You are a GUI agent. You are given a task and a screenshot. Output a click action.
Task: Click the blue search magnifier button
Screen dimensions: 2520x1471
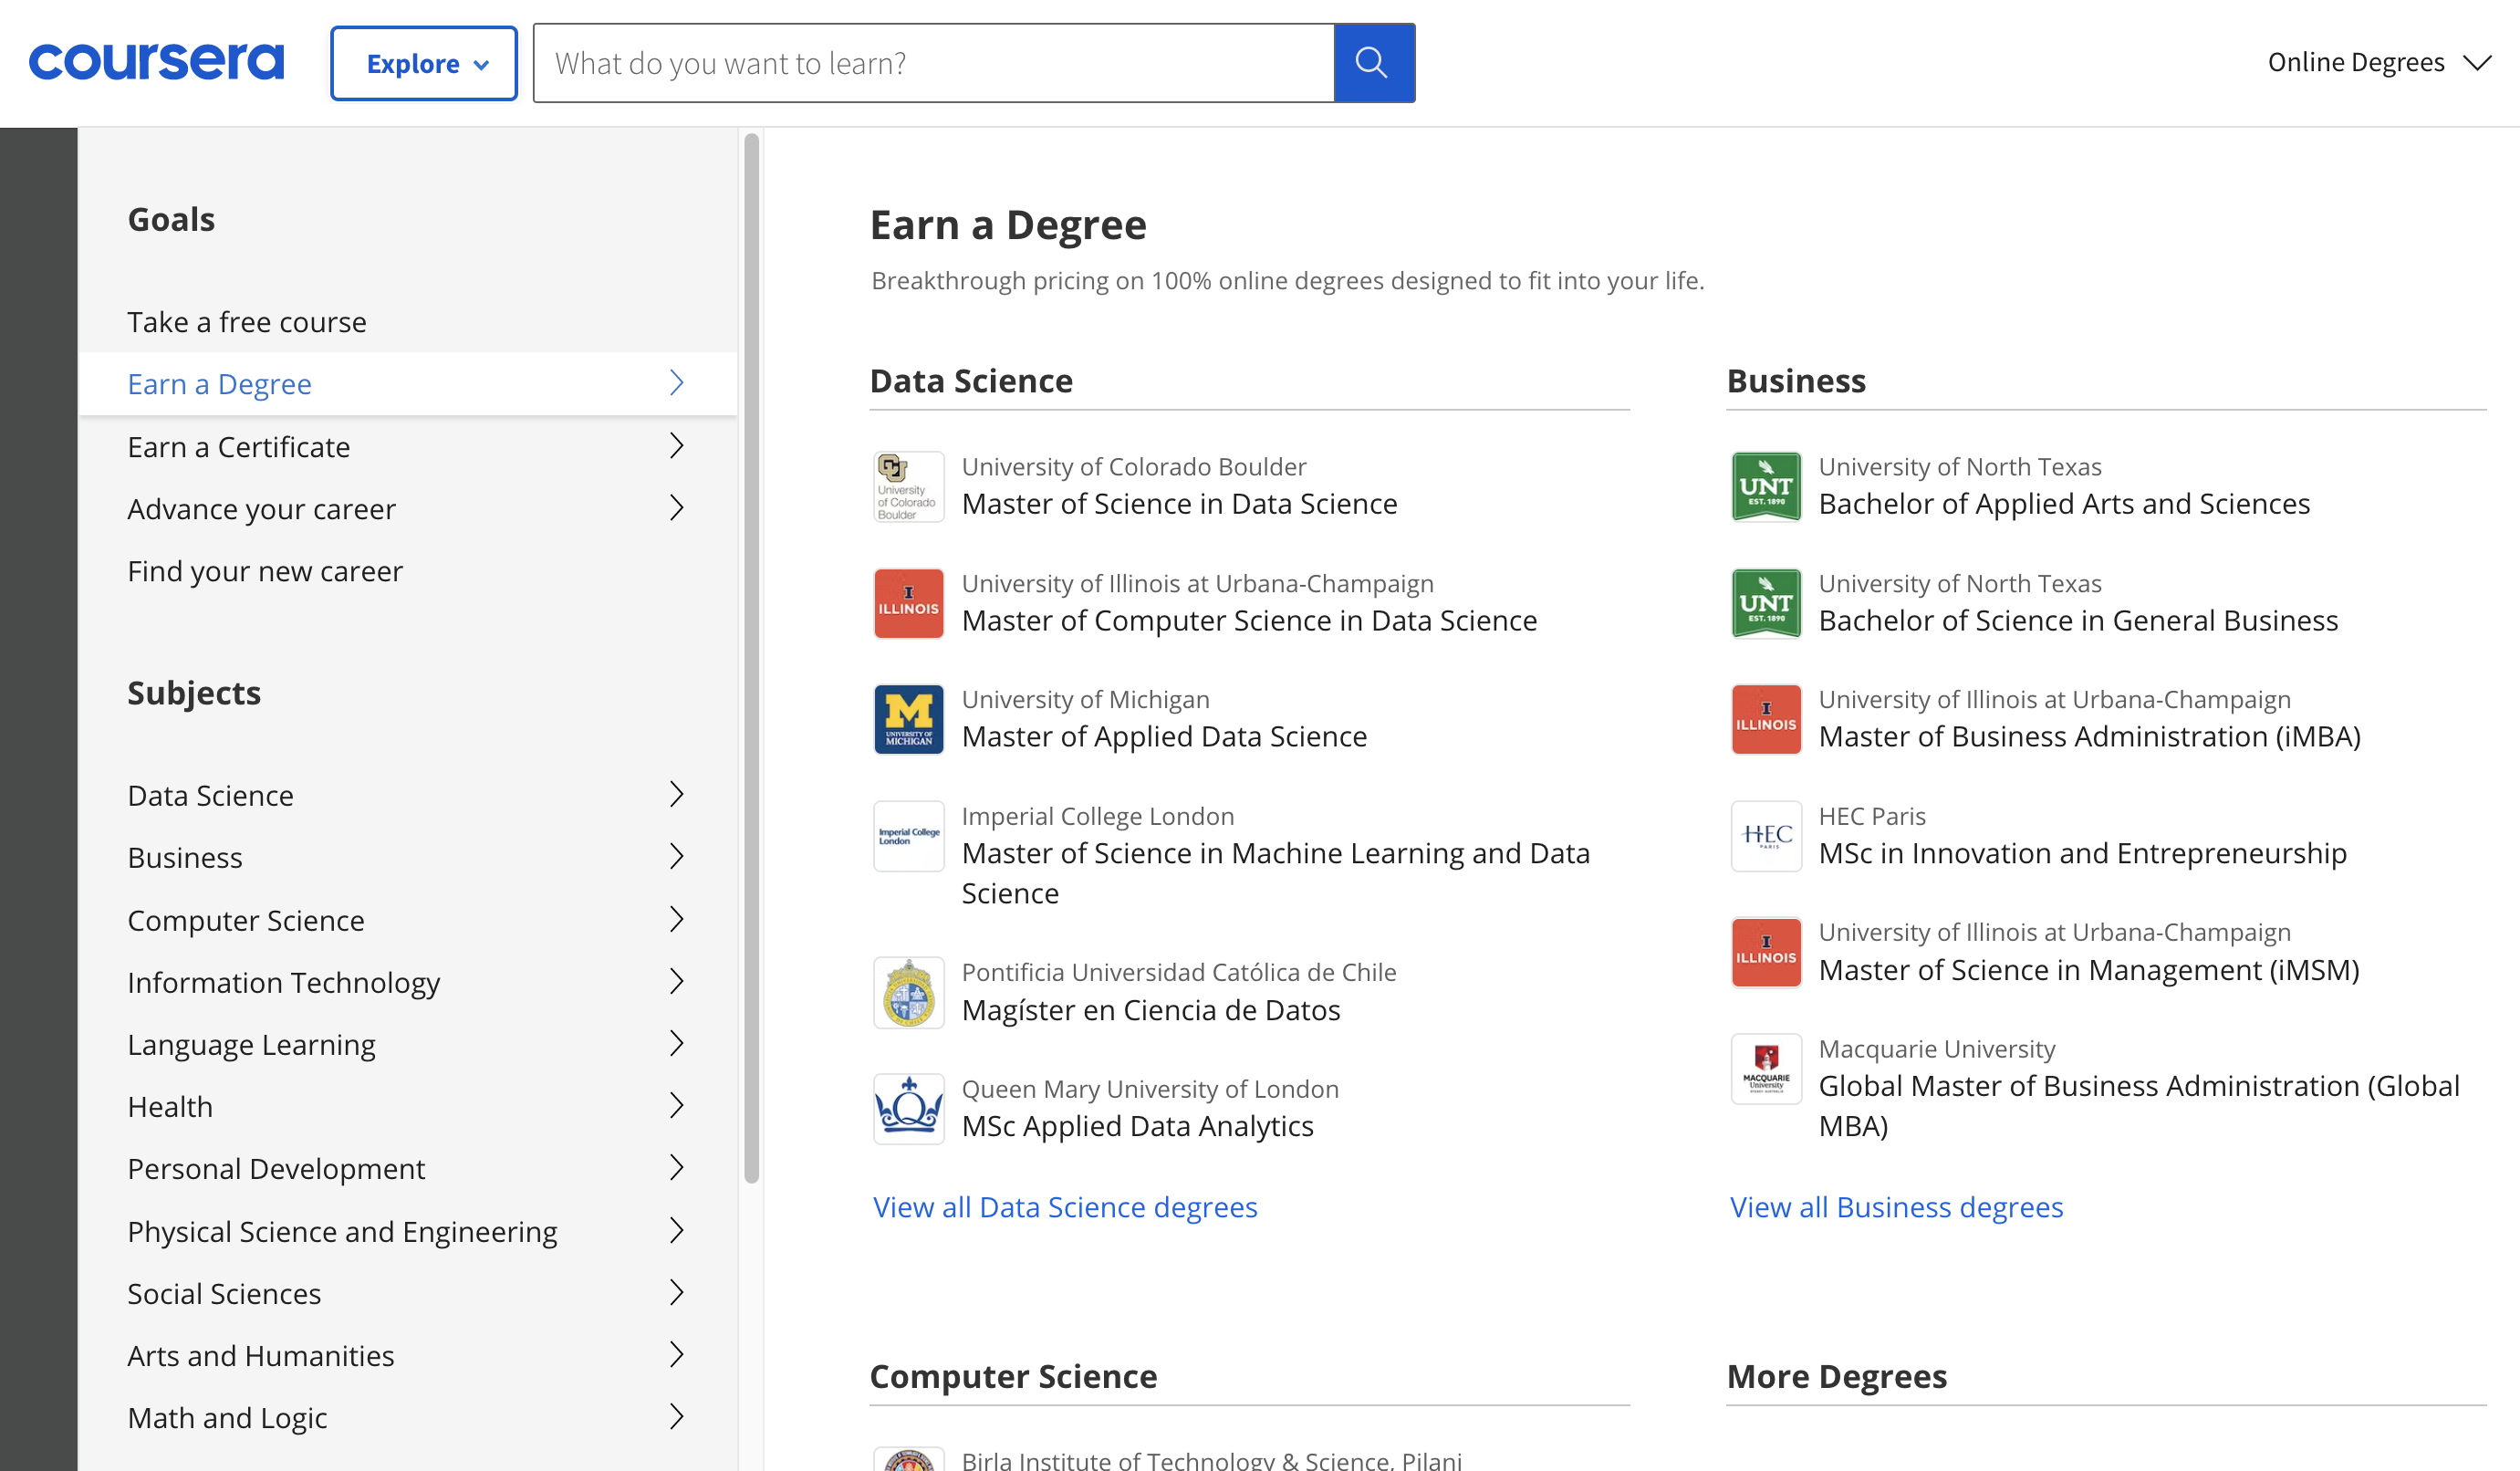[1373, 63]
